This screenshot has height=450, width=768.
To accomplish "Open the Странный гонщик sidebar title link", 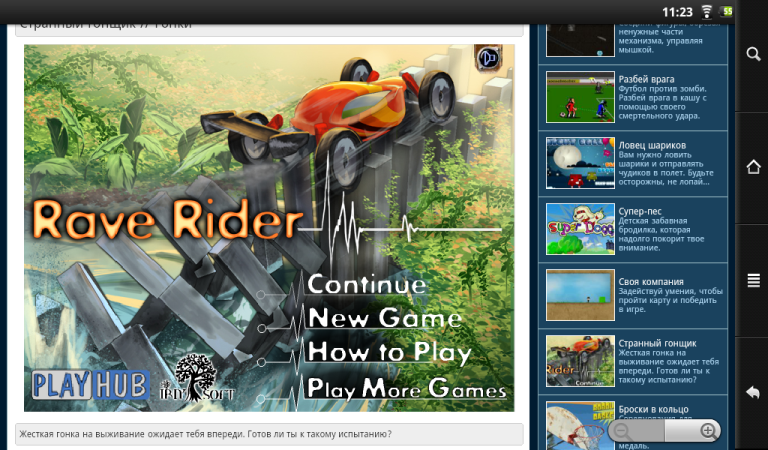I will (x=657, y=343).
